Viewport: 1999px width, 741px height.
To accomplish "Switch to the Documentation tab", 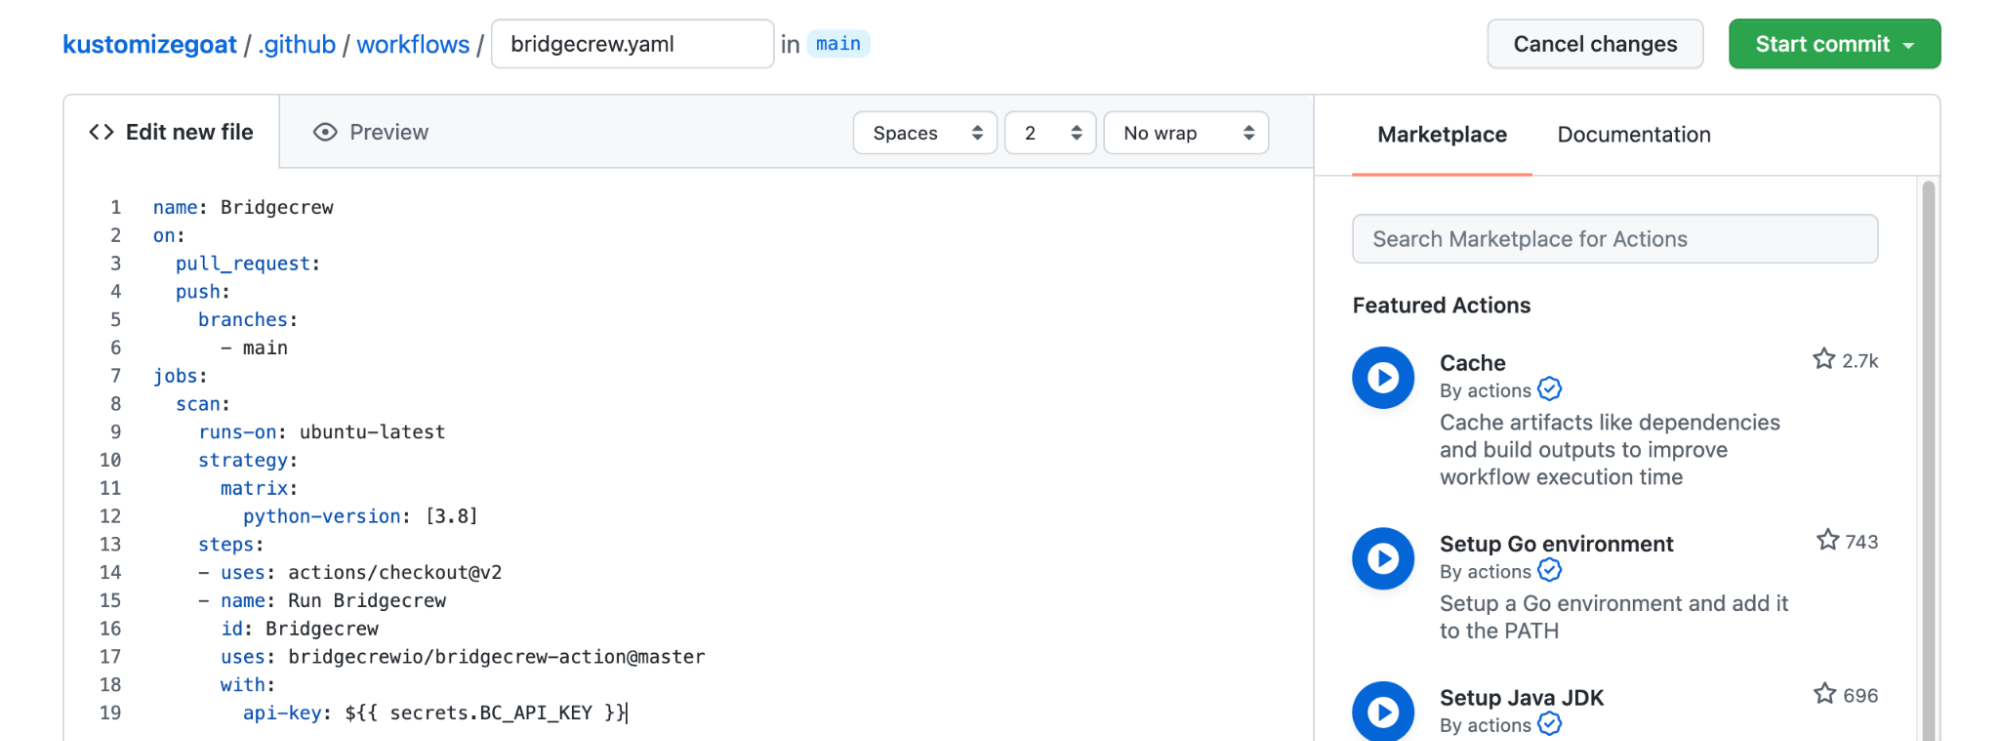I will point(1634,135).
